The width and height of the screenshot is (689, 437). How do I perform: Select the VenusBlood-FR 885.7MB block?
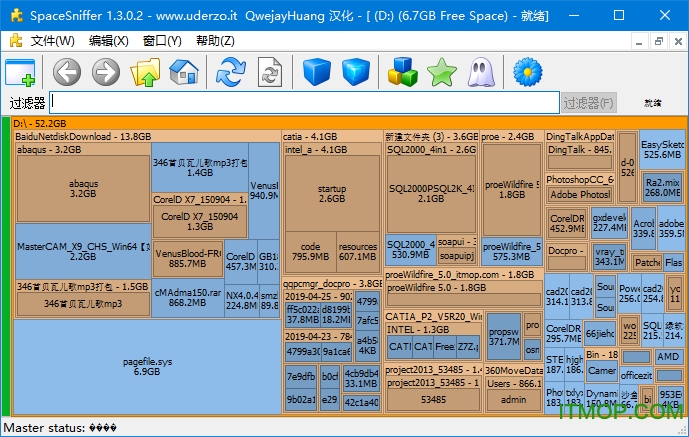point(188,259)
